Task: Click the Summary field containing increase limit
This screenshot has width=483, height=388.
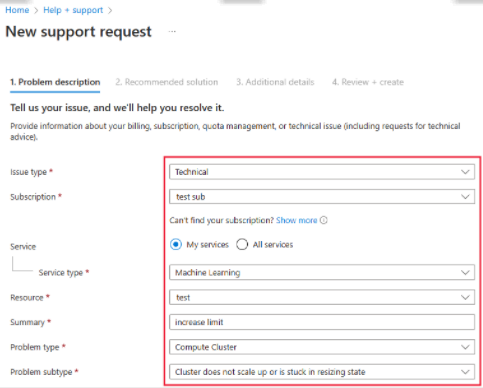Action: (x=322, y=322)
